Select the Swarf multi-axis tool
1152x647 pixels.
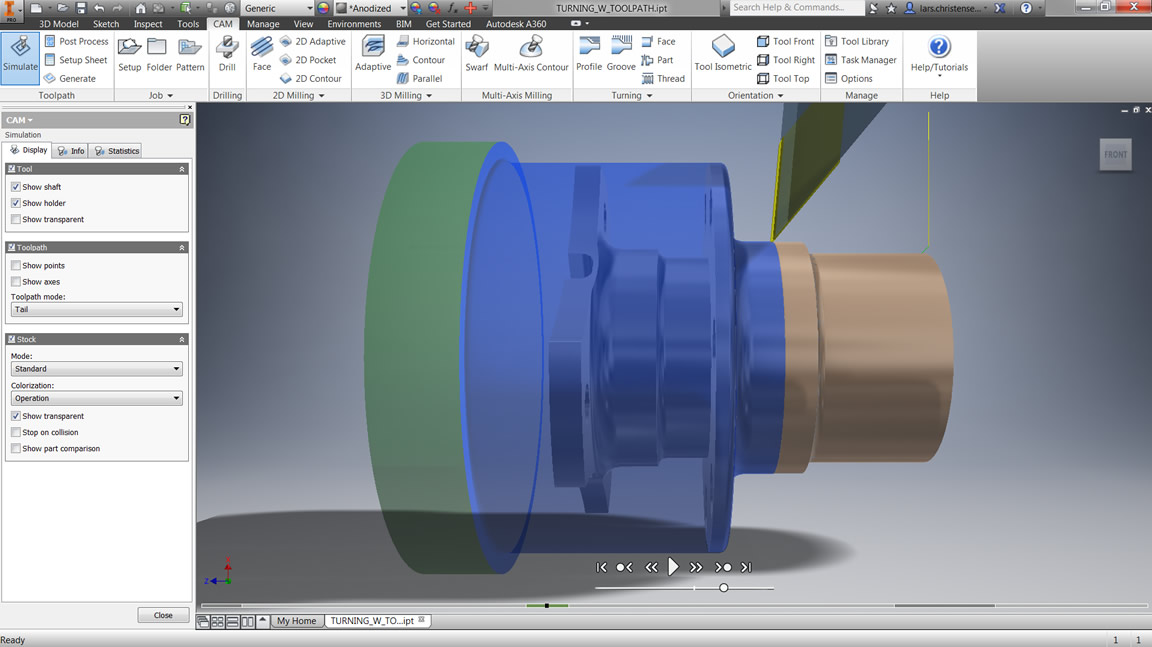tap(477, 54)
